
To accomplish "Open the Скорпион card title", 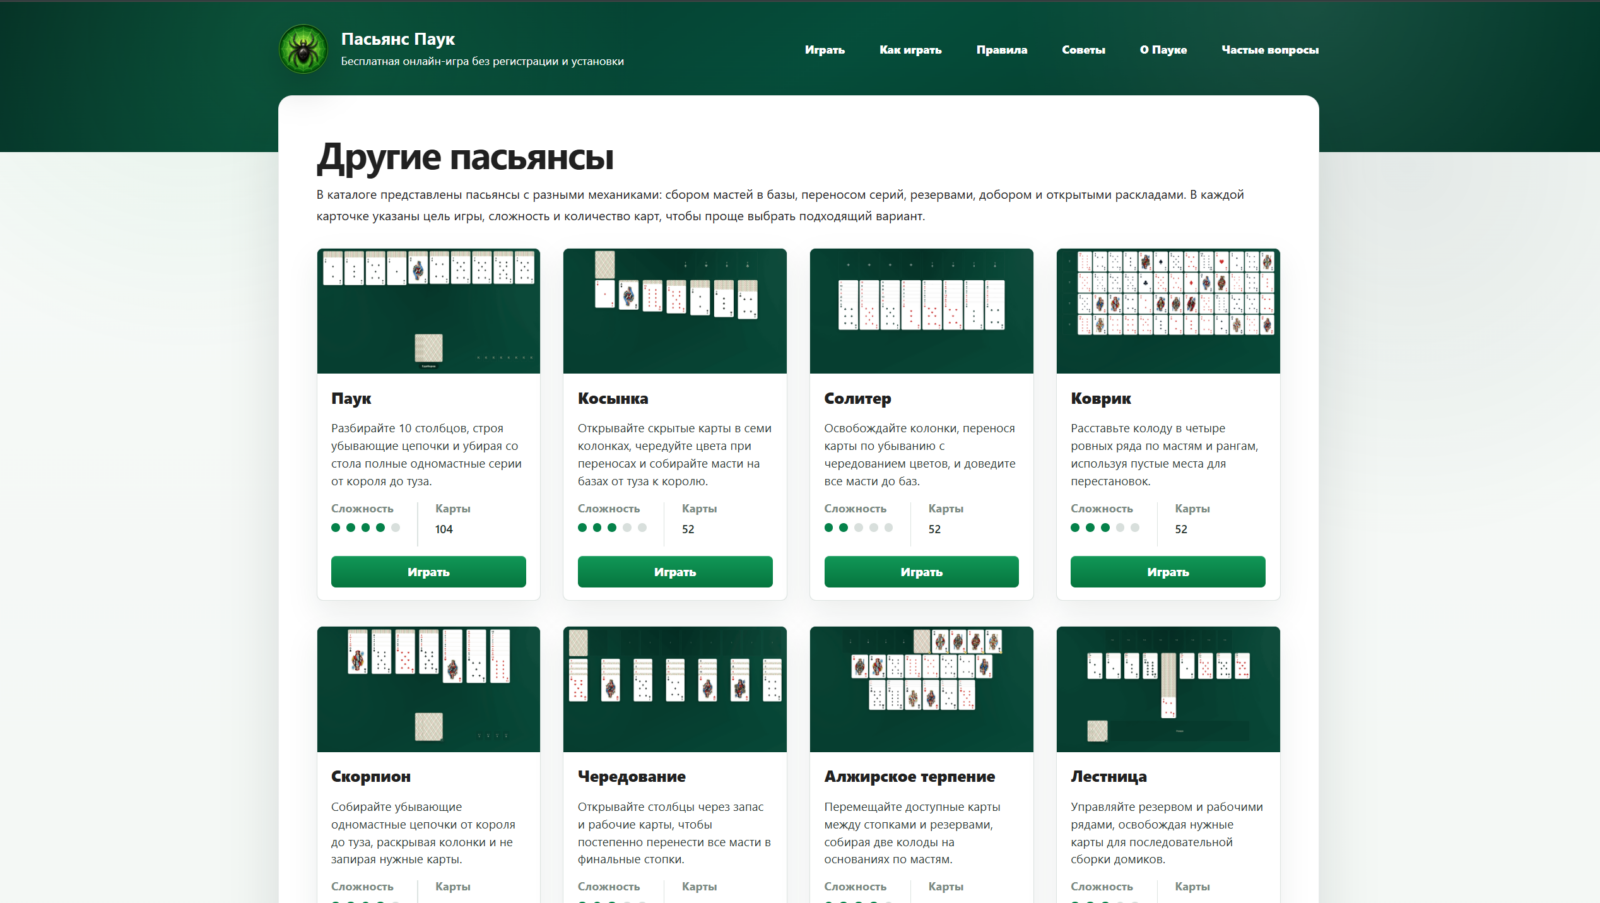I will (x=371, y=777).
